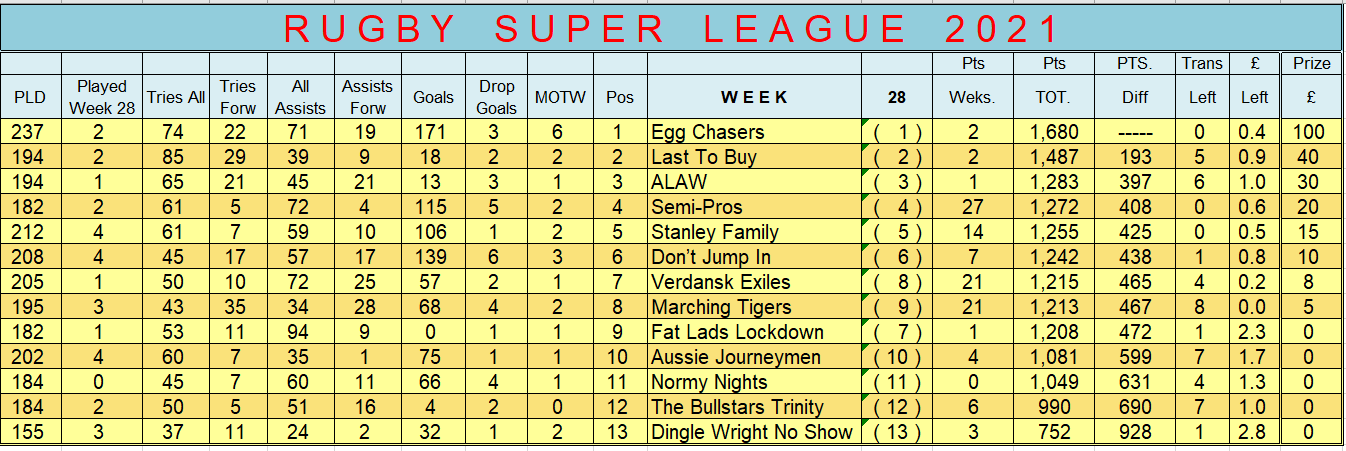Select the Stanley Family cell
Image resolution: width=1346 pixels, height=451 pixels.
click(x=754, y=232)
